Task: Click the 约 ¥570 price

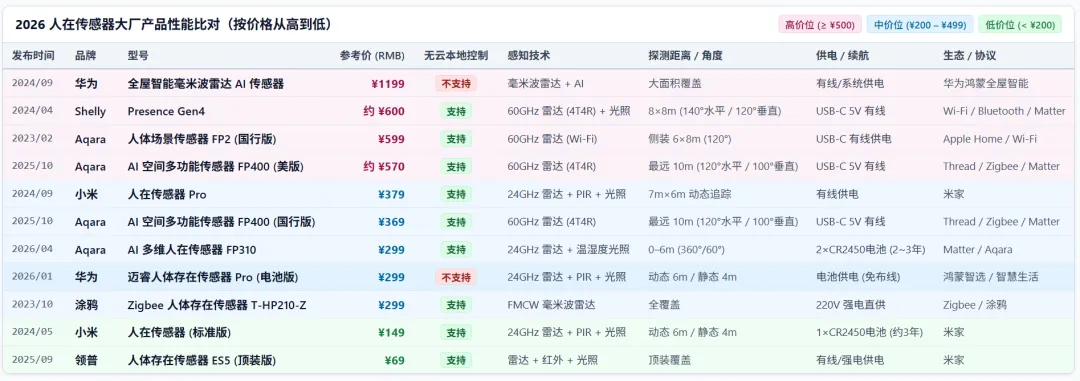Action: [384, 167]
